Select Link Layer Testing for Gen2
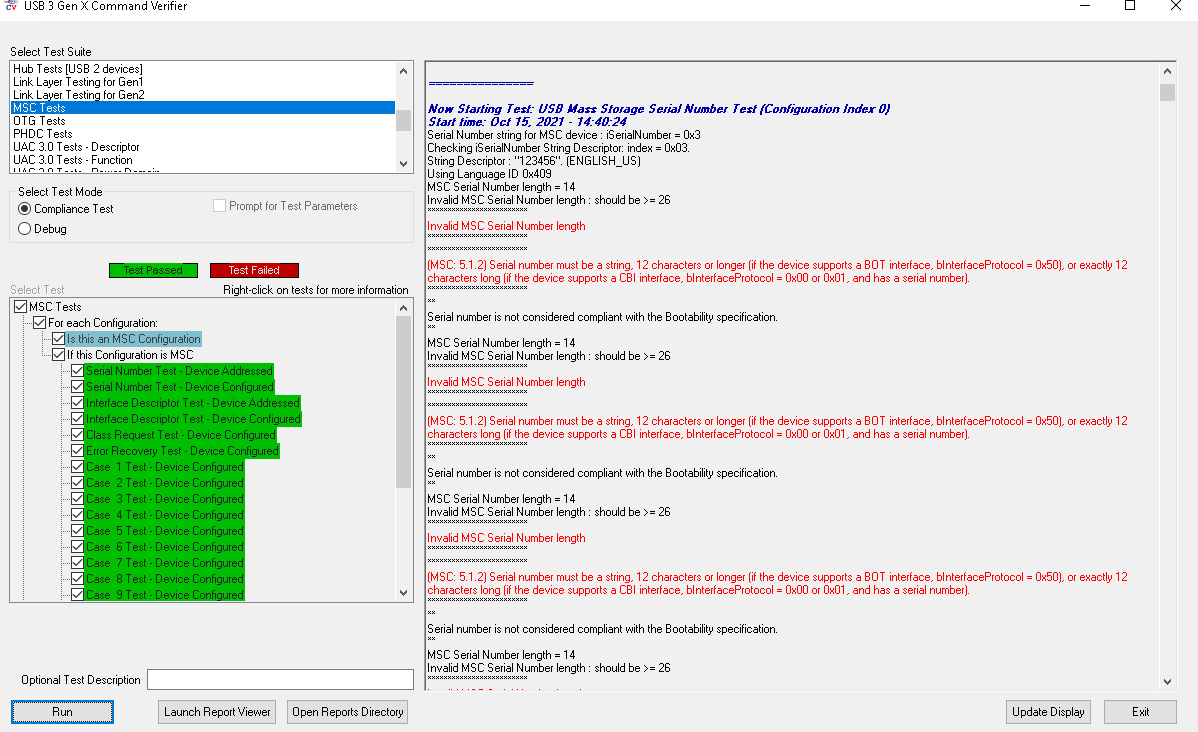Viewport: 1198px width, 732px height. pos(79,95)
